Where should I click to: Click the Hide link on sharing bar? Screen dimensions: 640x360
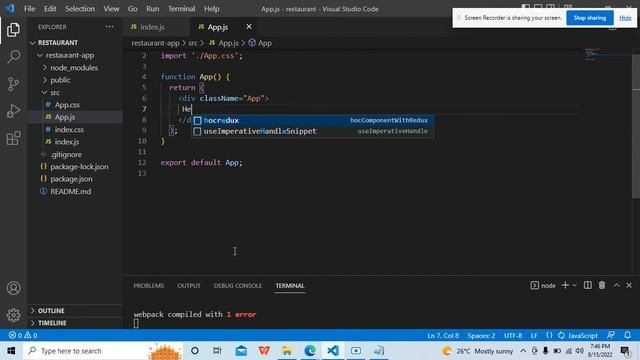pos(625,18)
